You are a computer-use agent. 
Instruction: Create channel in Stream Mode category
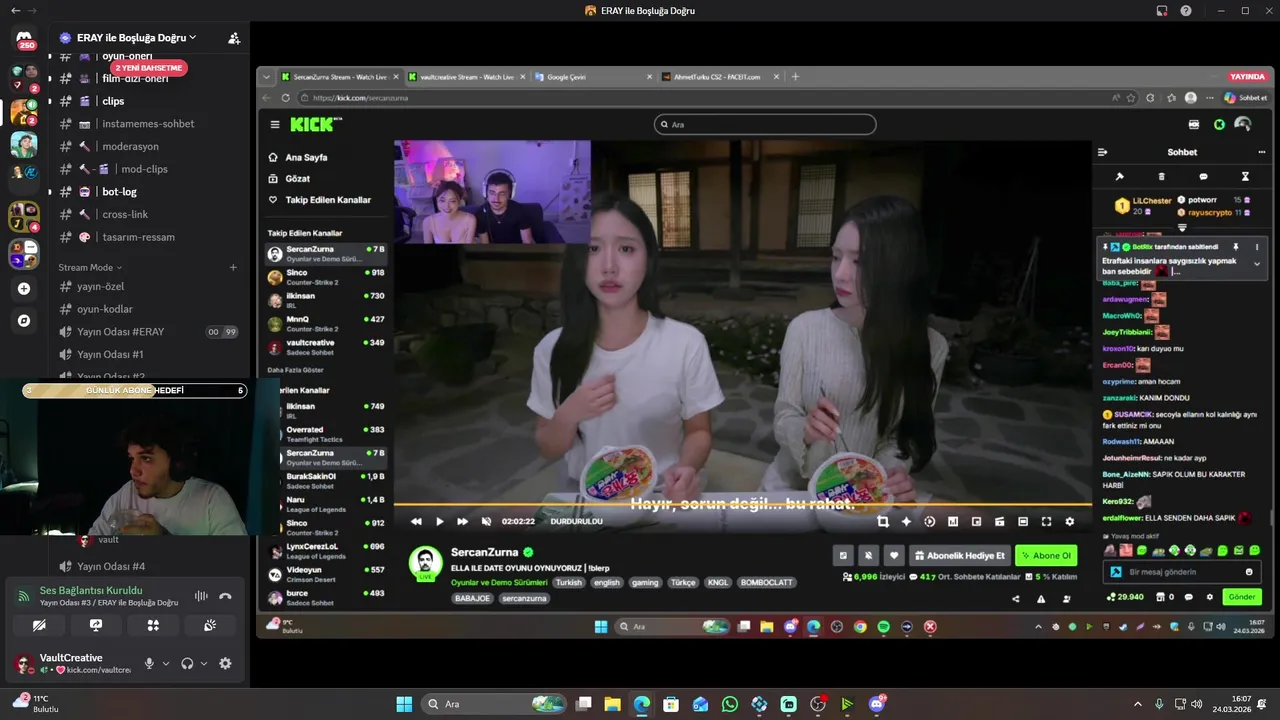233,268
